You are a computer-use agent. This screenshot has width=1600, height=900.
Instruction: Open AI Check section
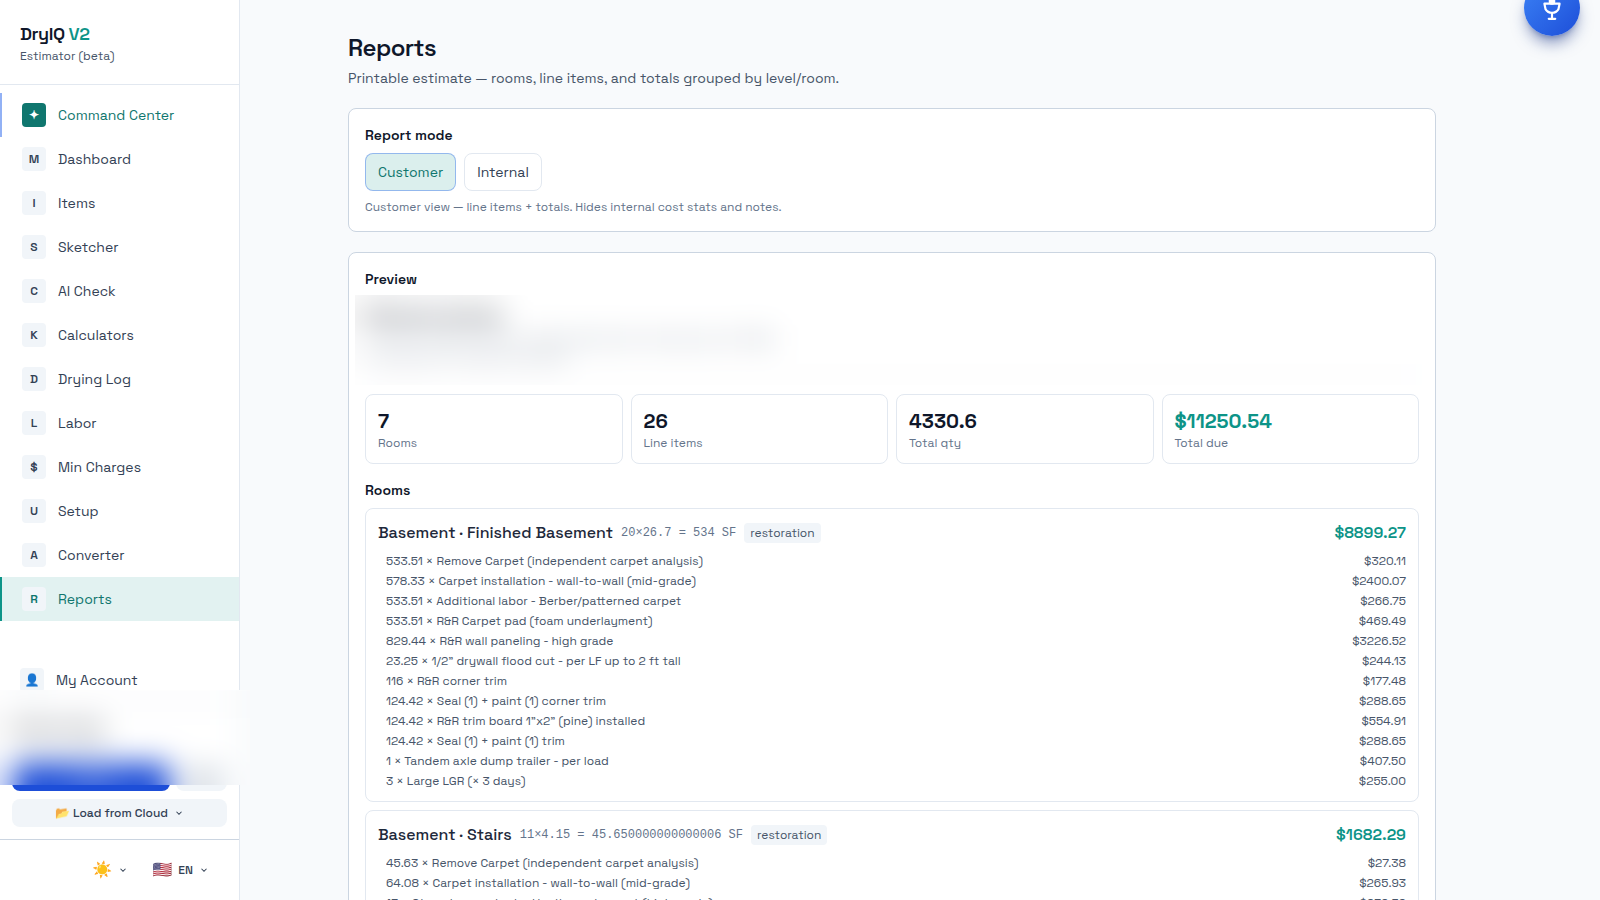coord(120,291)
